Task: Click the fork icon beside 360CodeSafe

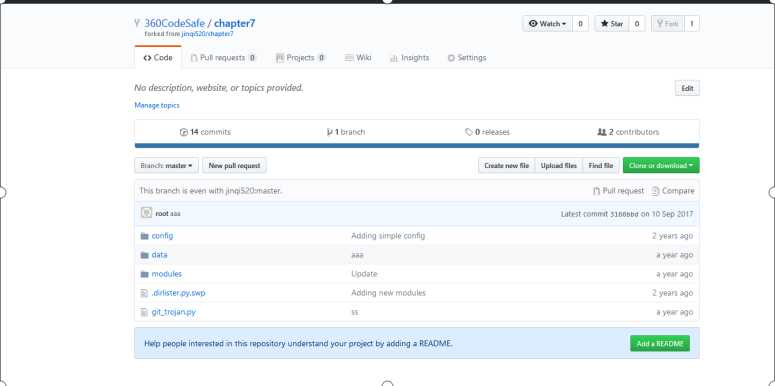Action: click(x=137, y=23)
